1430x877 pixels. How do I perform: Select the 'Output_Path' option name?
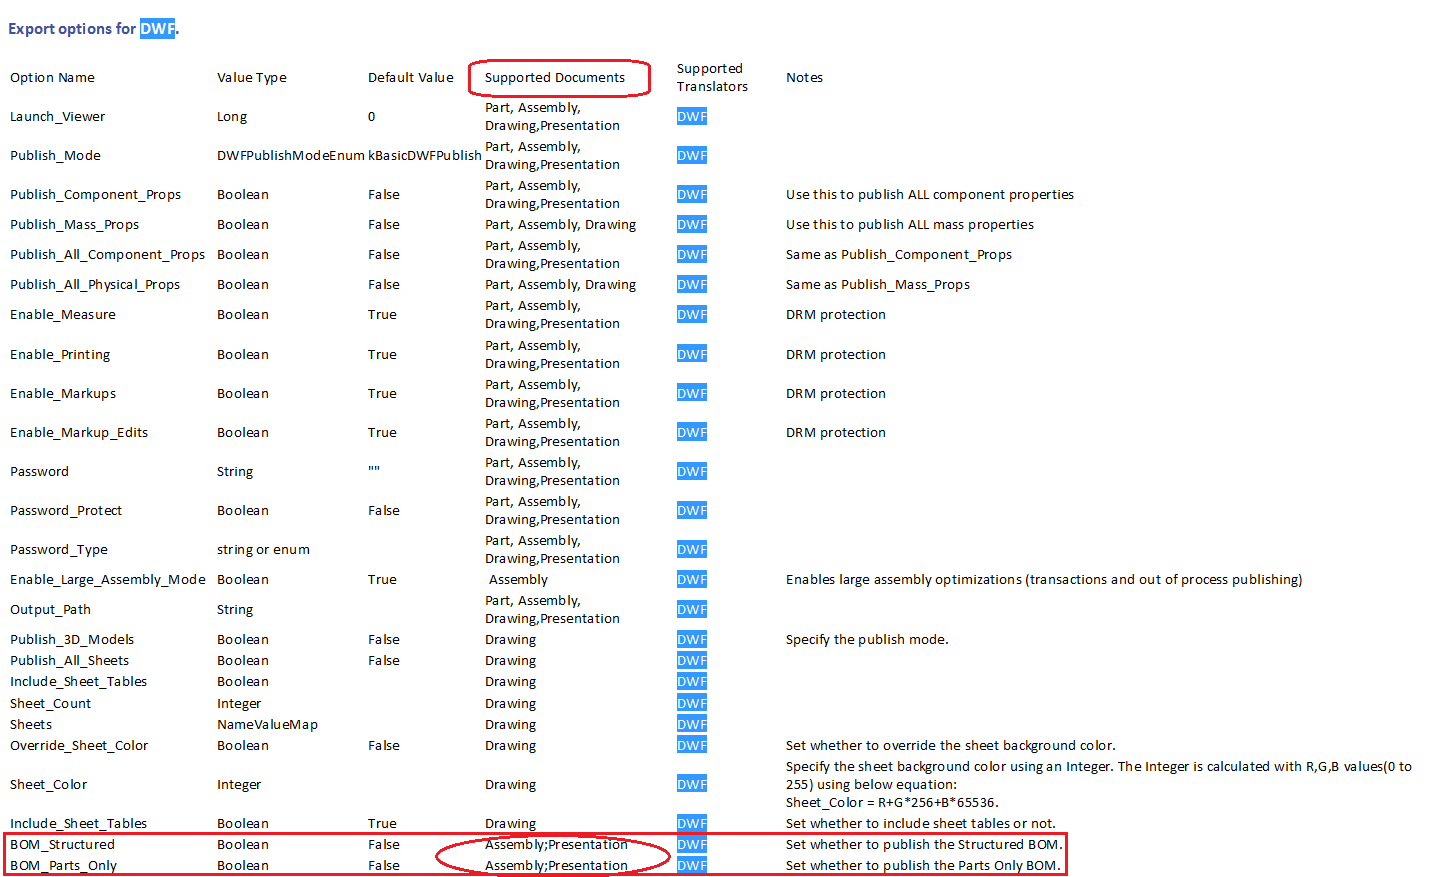[x=50, y=610]
